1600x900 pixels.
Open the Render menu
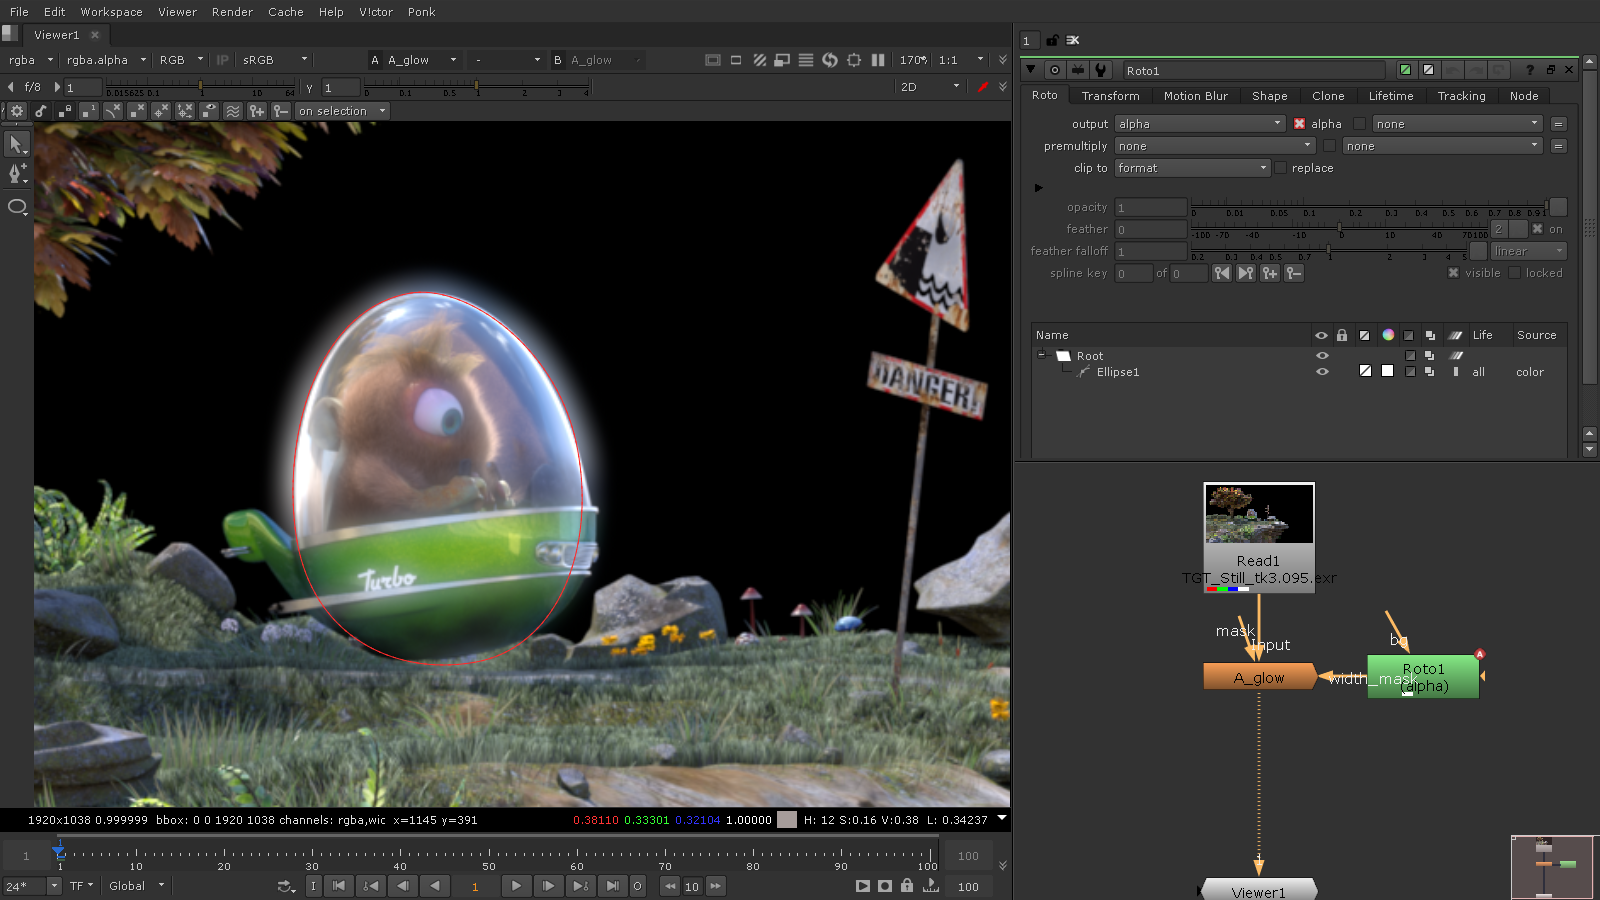pos(232,12)
